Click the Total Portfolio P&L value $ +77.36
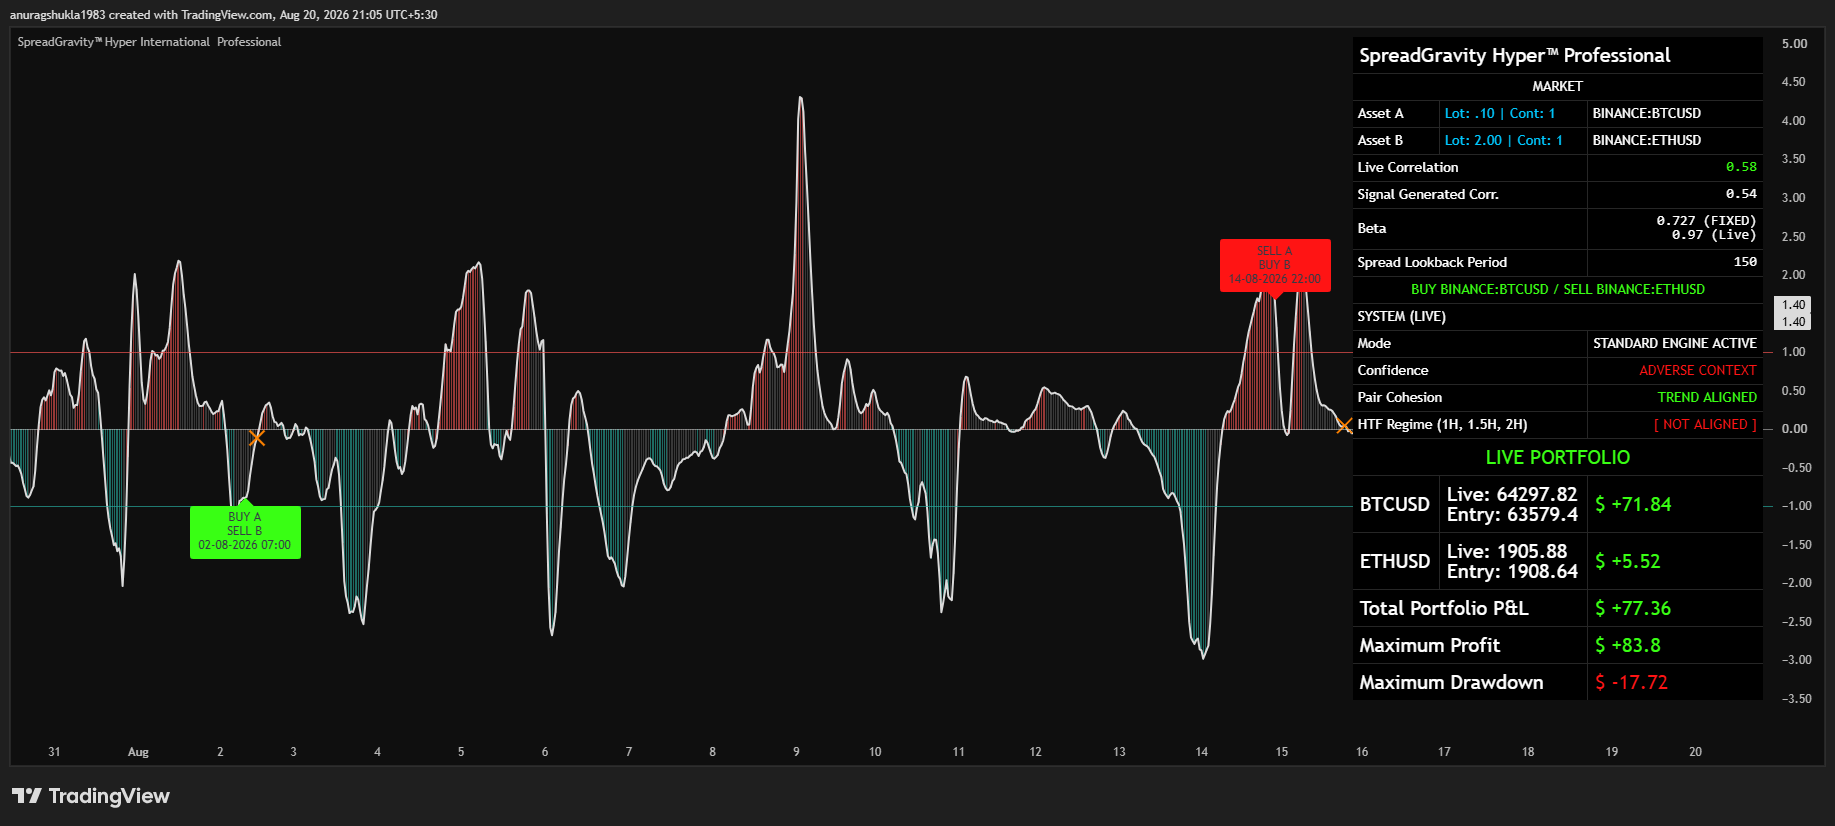Image resolution: width=1835 pixels, height=826 pixels. (1633, 609)
